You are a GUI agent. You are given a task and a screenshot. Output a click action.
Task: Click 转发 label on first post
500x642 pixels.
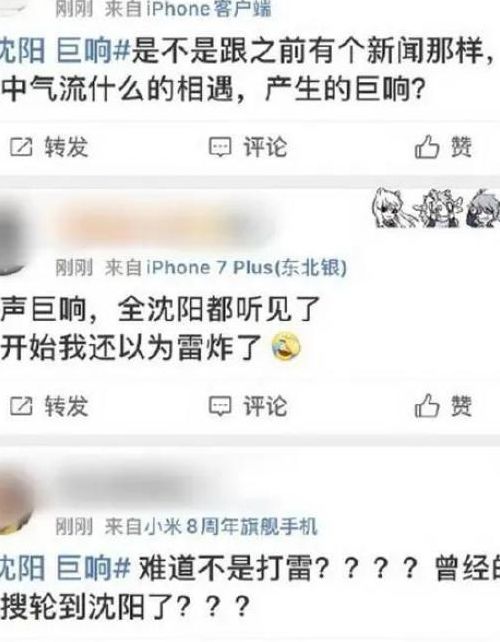coord(66,147)
